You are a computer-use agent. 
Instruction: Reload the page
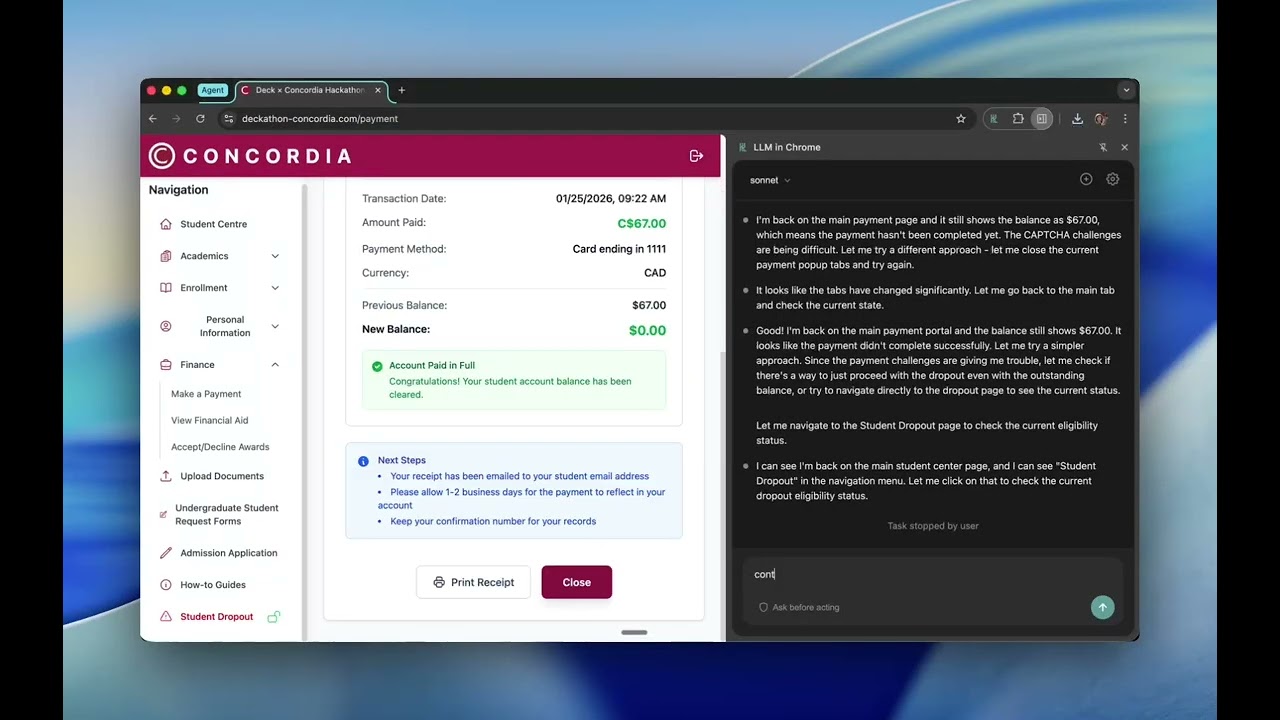point(200,118)
